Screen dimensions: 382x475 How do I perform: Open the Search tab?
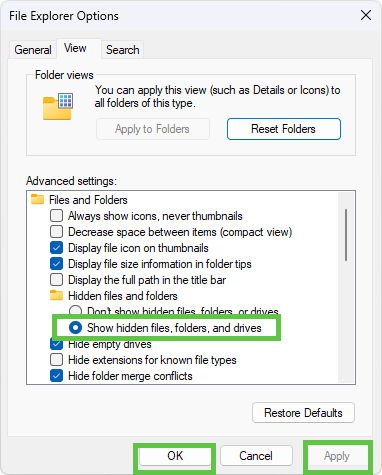tap(123, 50)
